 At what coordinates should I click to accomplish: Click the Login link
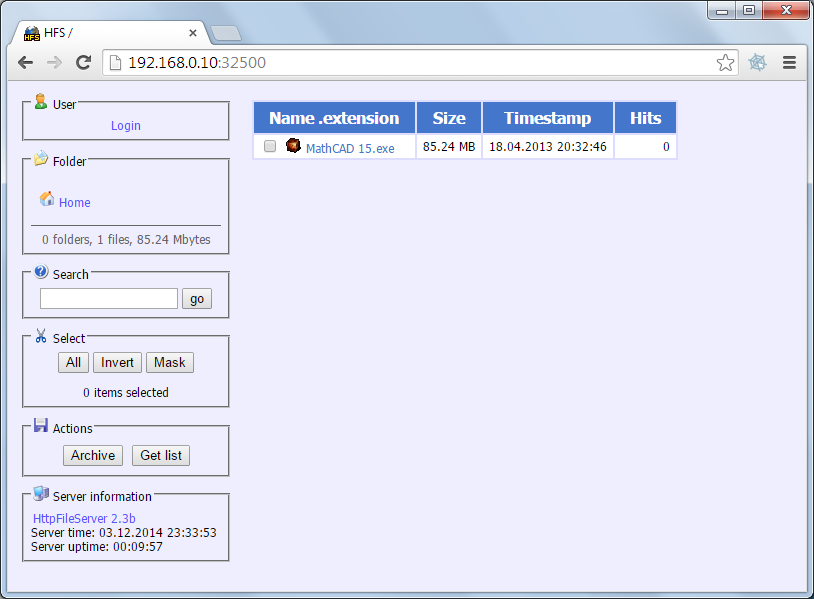click(126, 126)
